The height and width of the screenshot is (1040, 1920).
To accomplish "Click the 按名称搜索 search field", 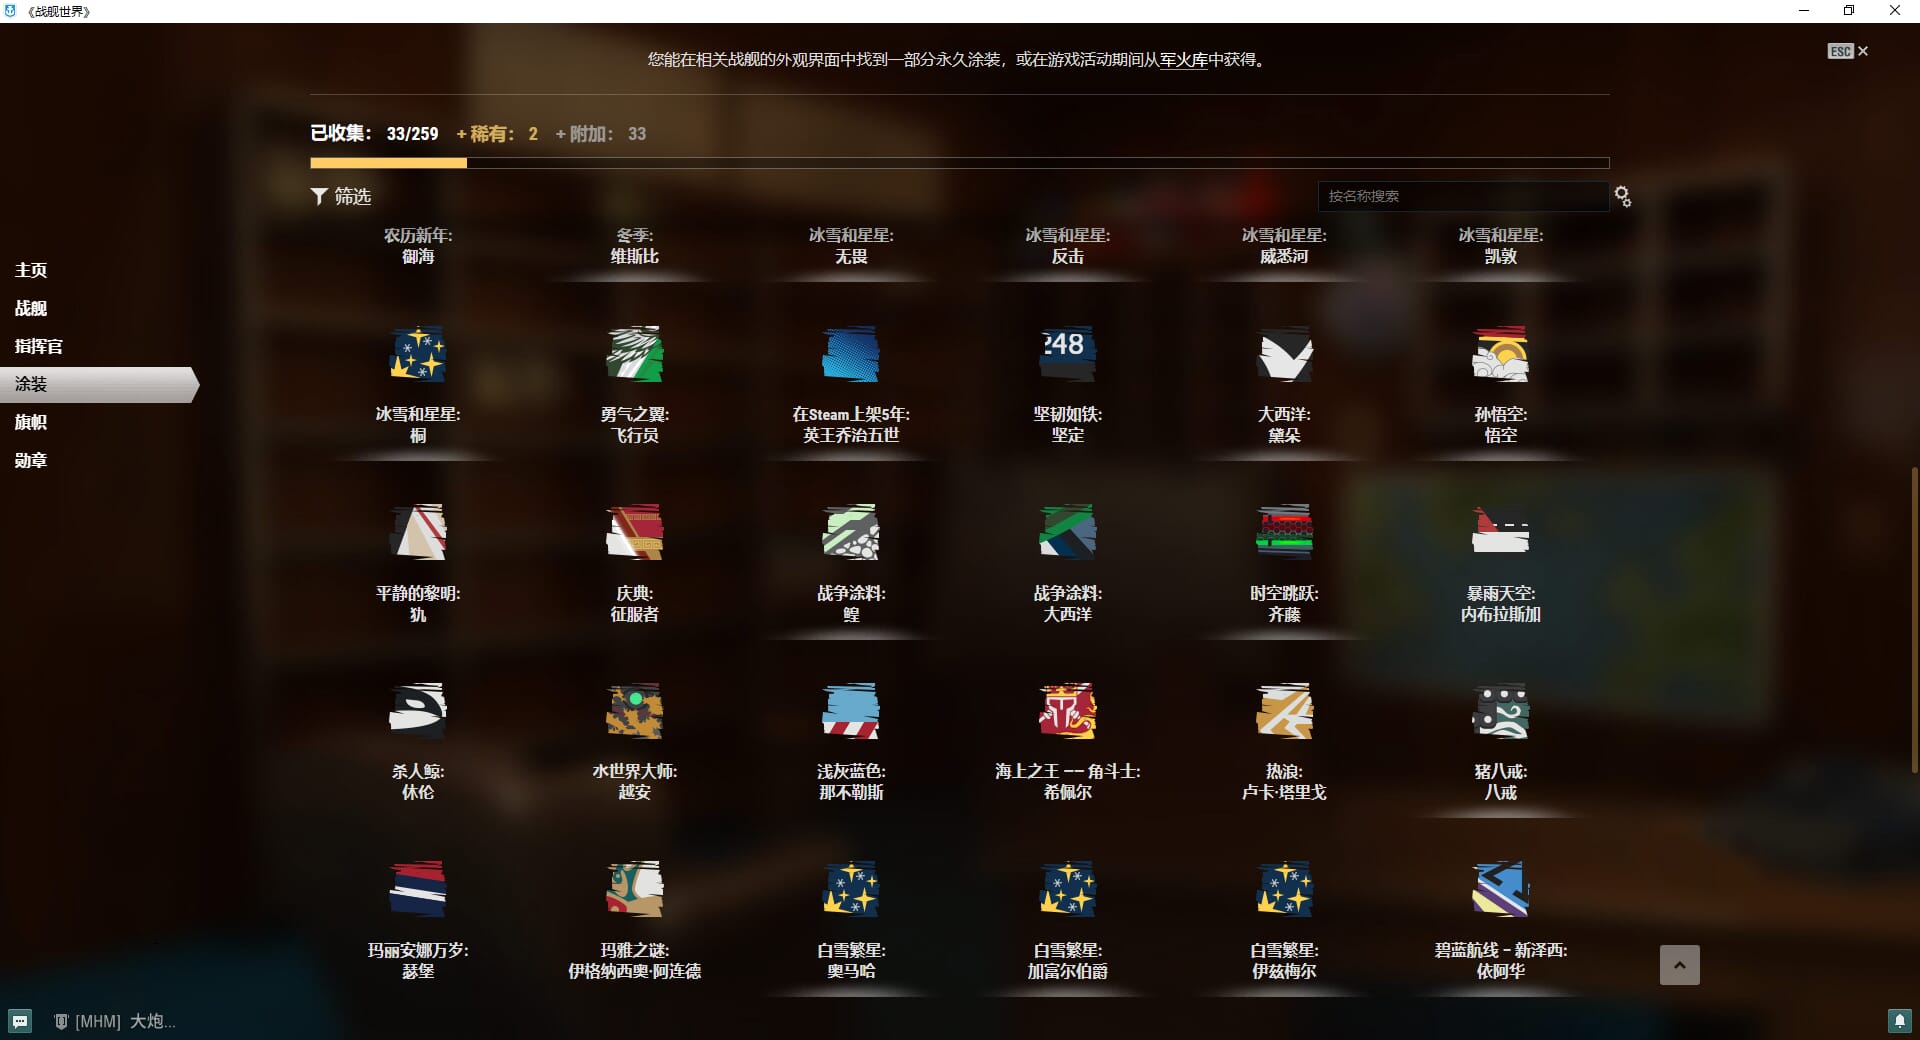I will point(1461,196).
